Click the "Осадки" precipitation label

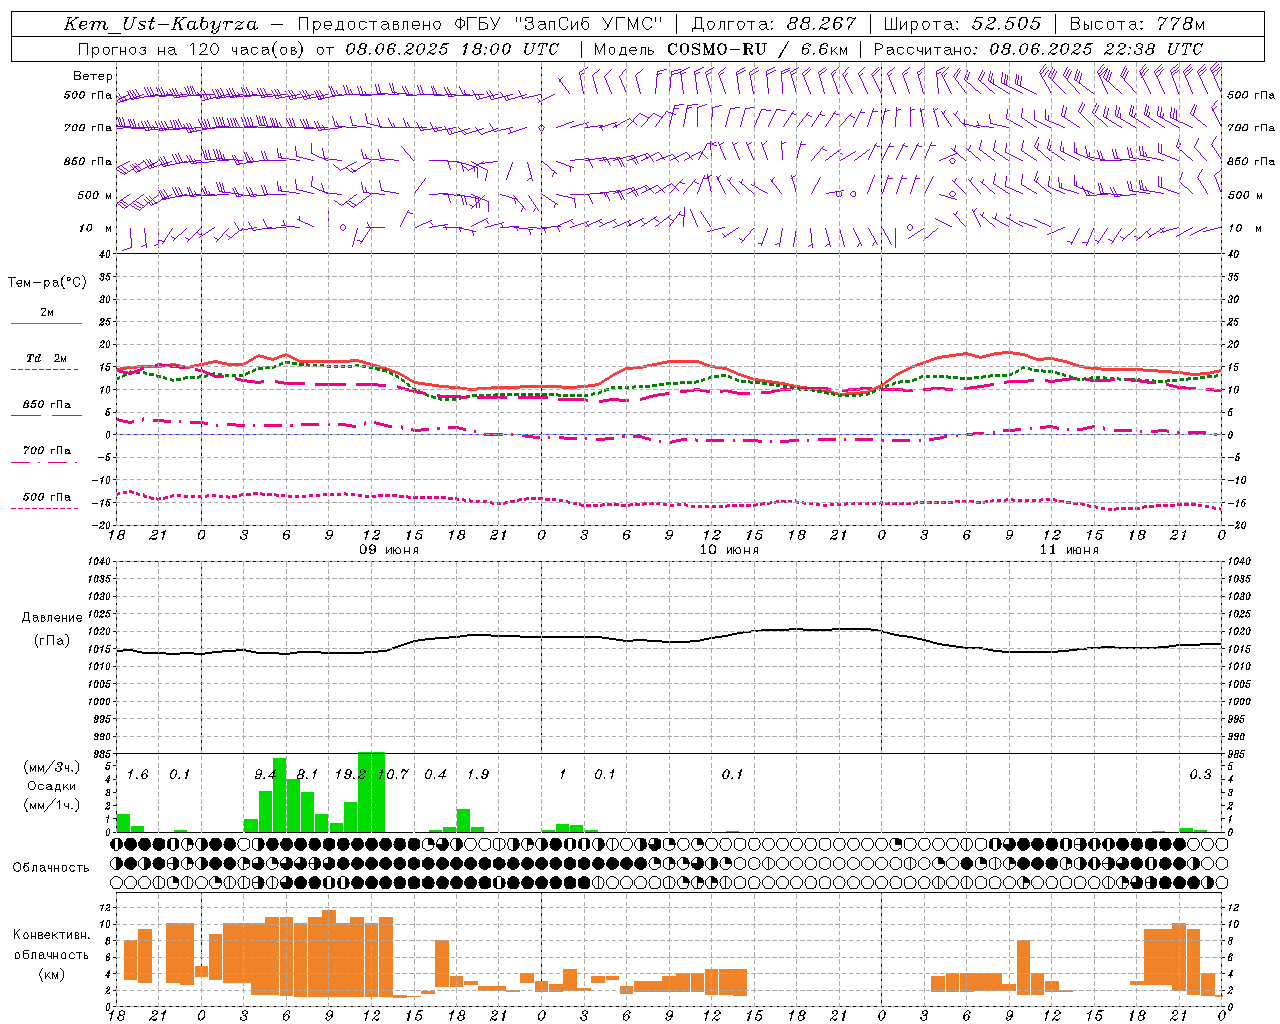(x=52, y=786)
